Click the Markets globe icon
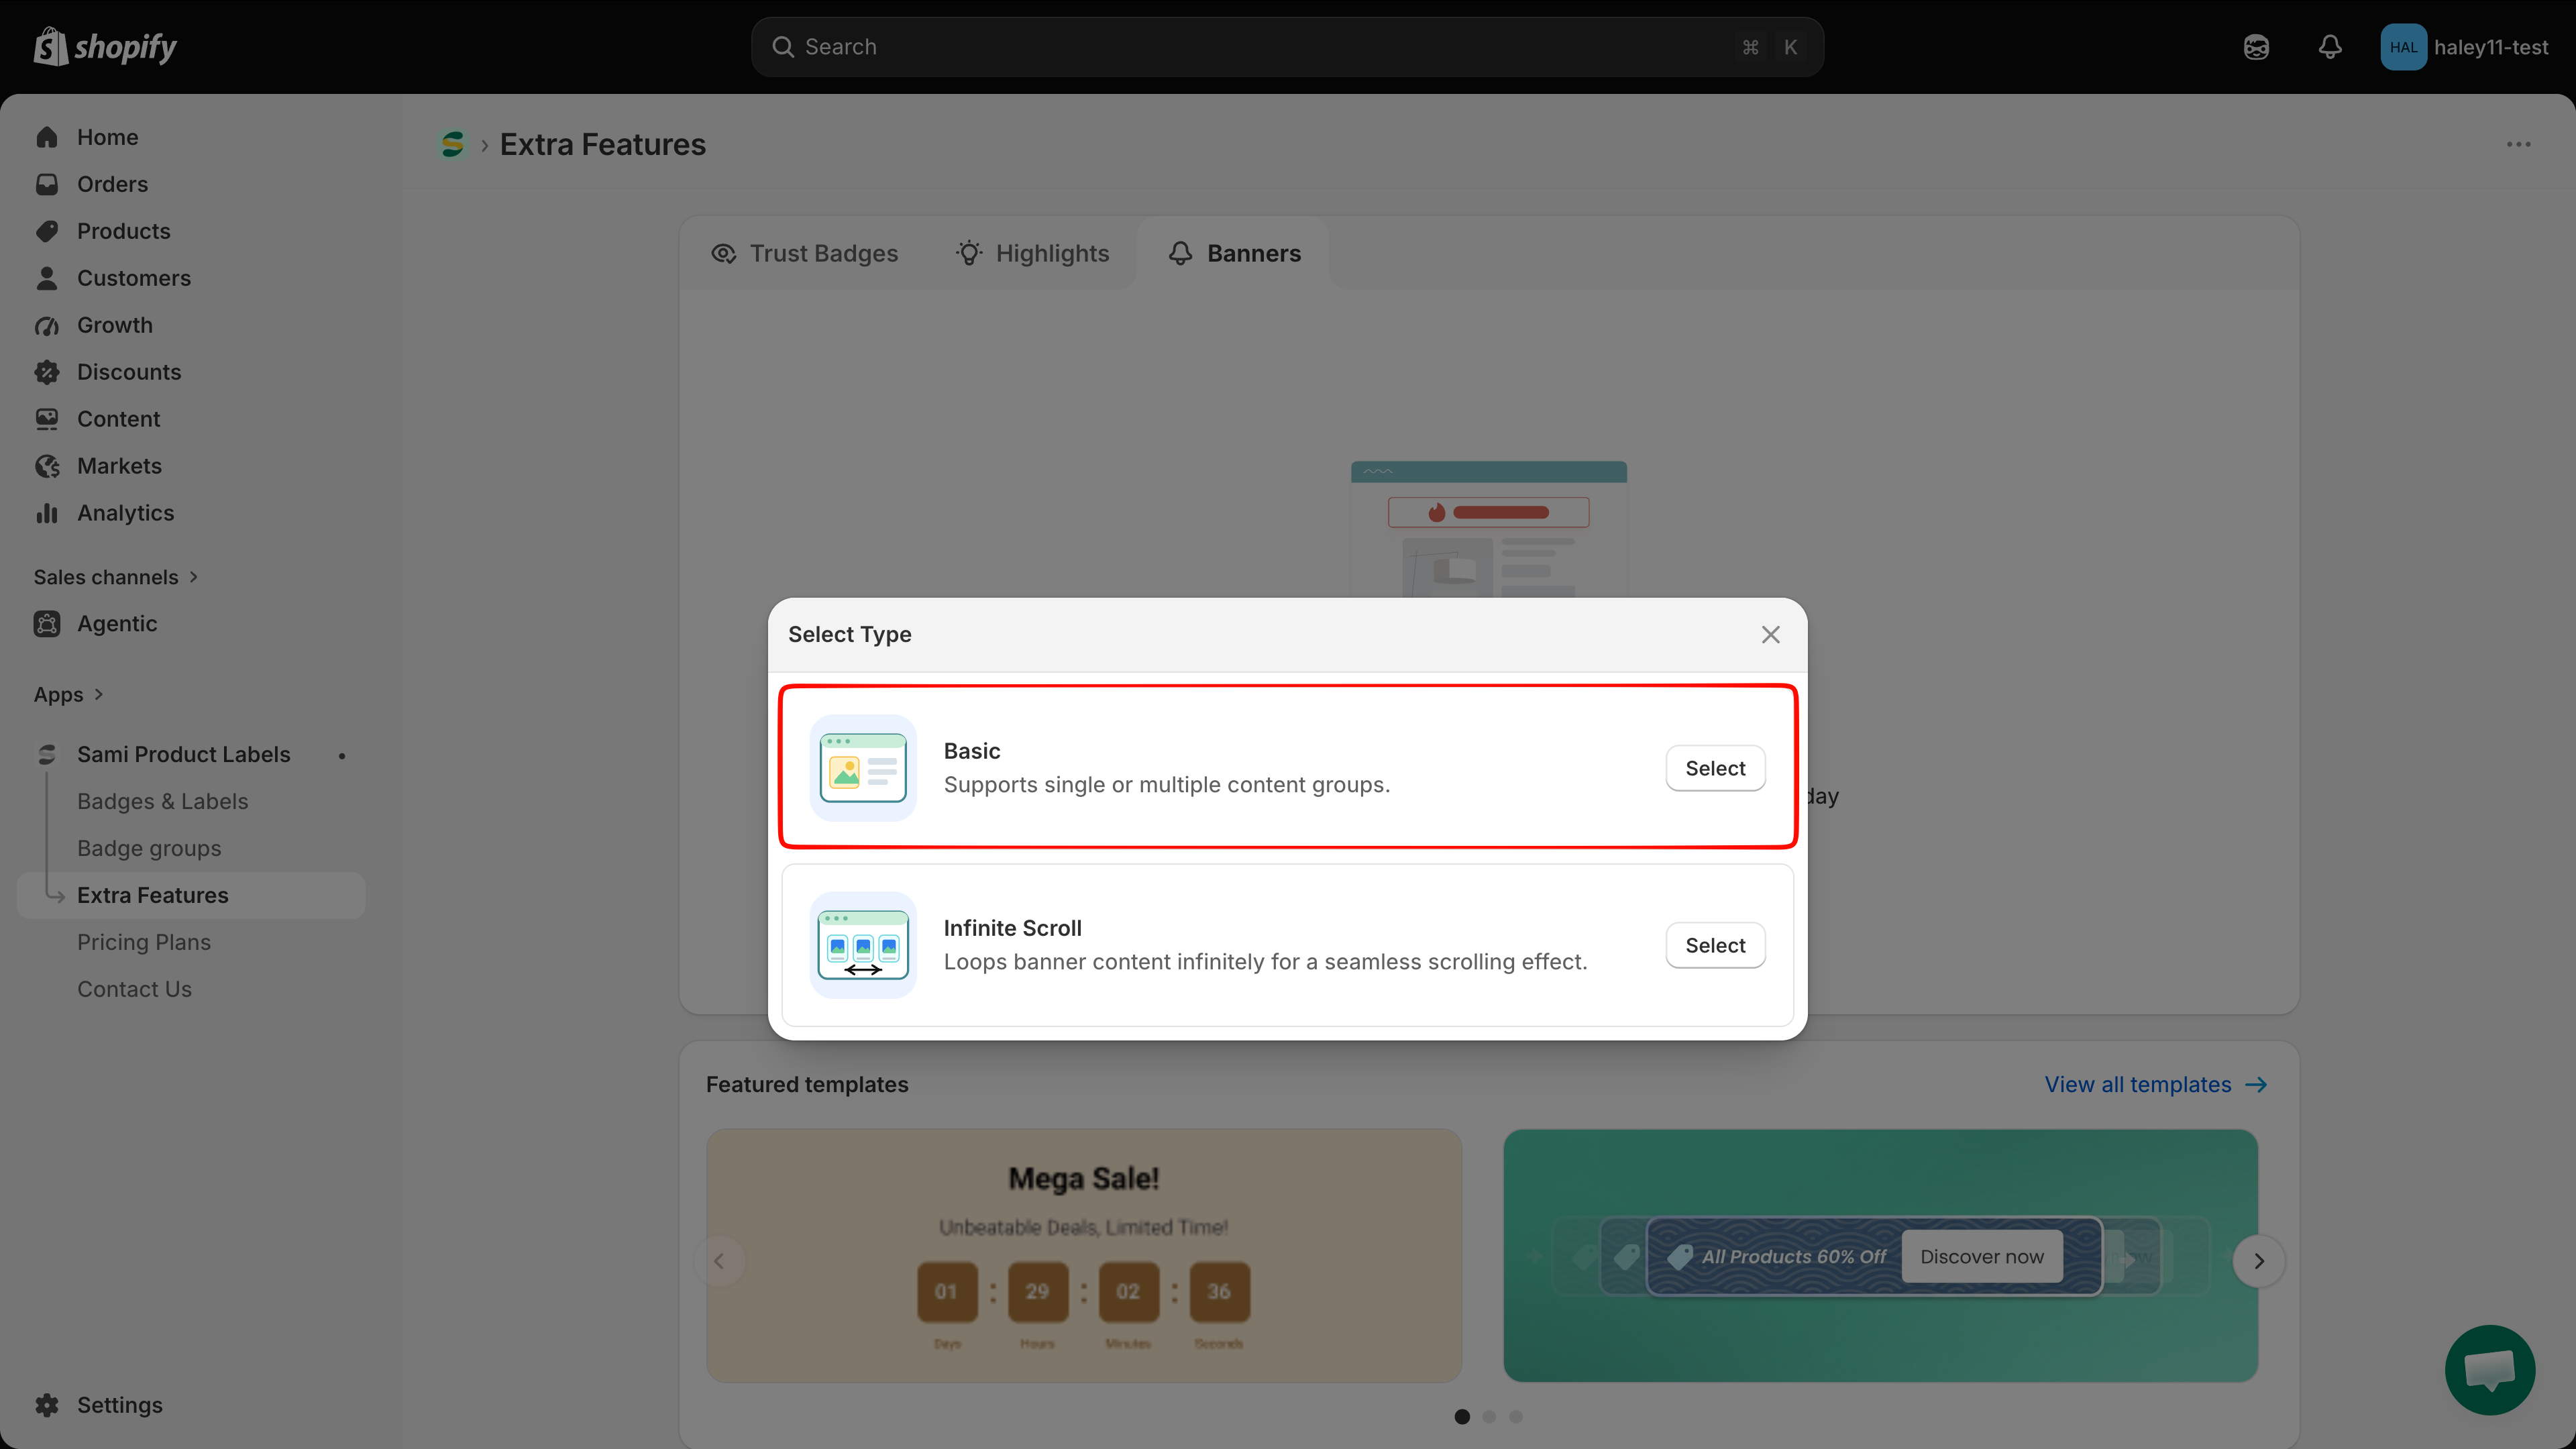Viewport: 2576px width, 1449px height. click(47, 466)
